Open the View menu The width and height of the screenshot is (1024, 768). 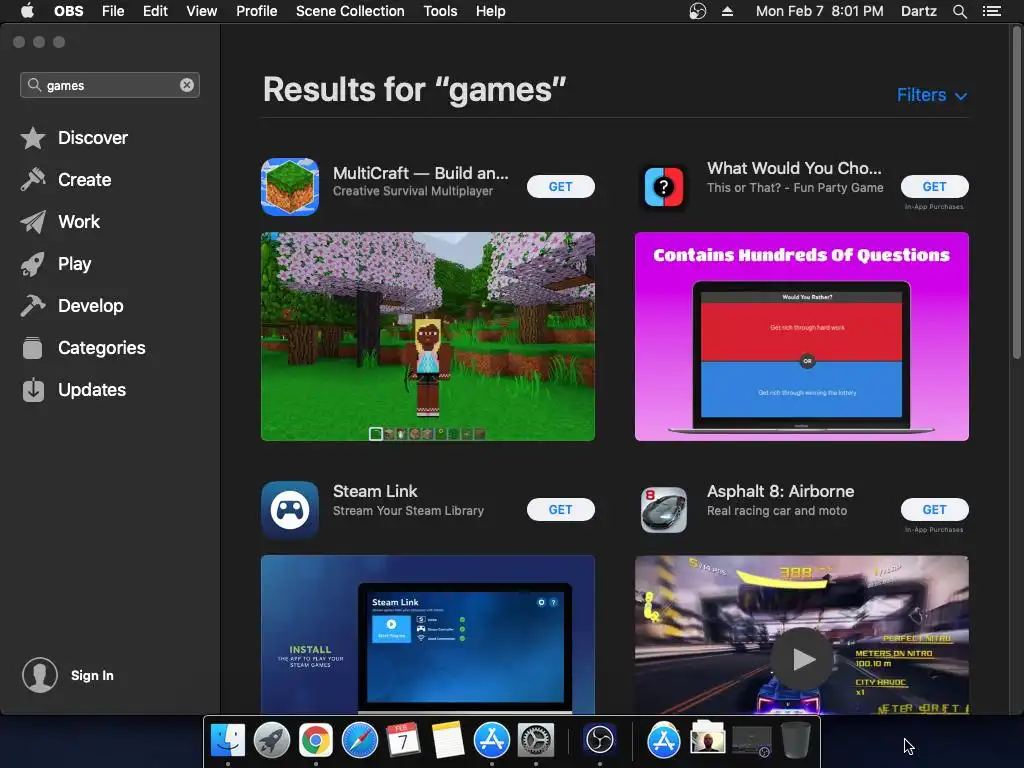click(x=201, y=11)
